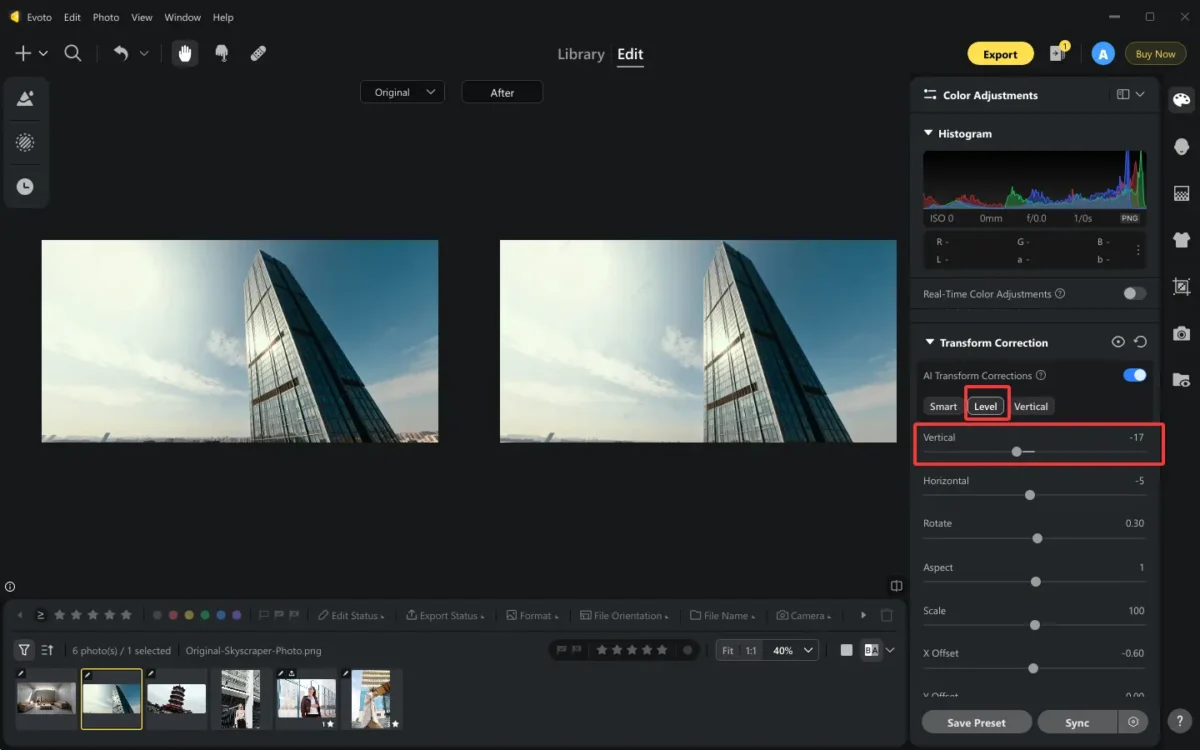Reset Transform Correction settings
The height and width of the screenshot is (750, 1200).
point(1140,342)
